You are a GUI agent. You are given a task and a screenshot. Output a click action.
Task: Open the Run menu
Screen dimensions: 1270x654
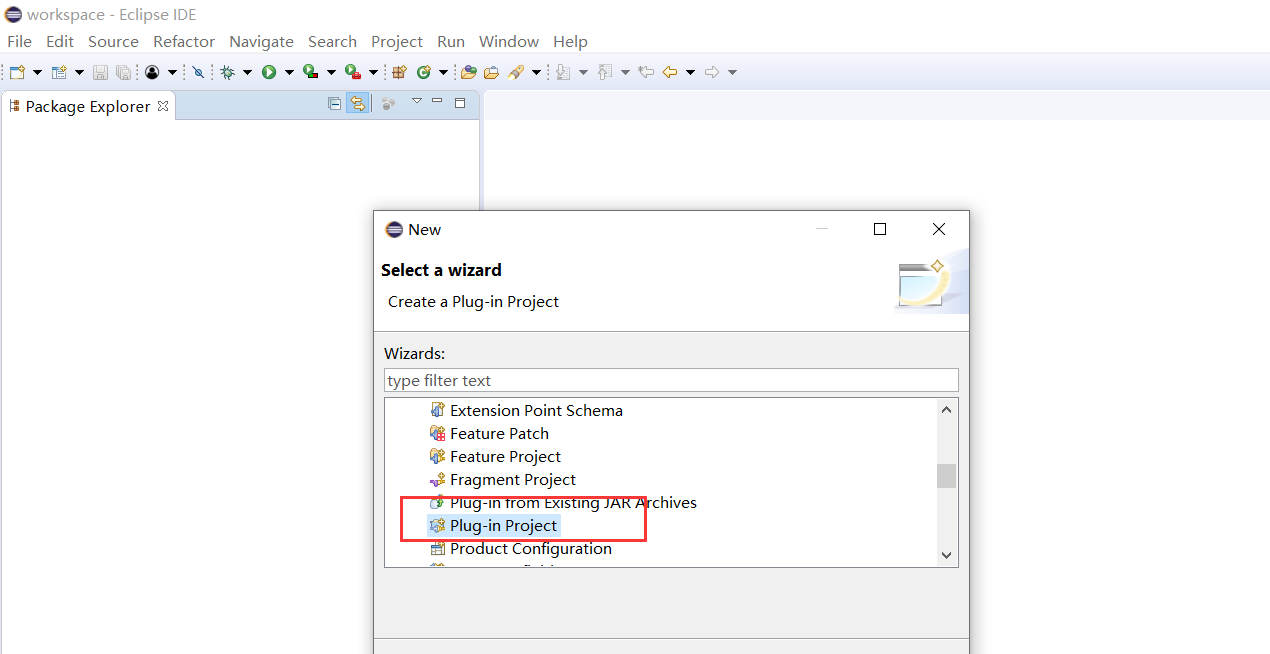coord(451,41)
